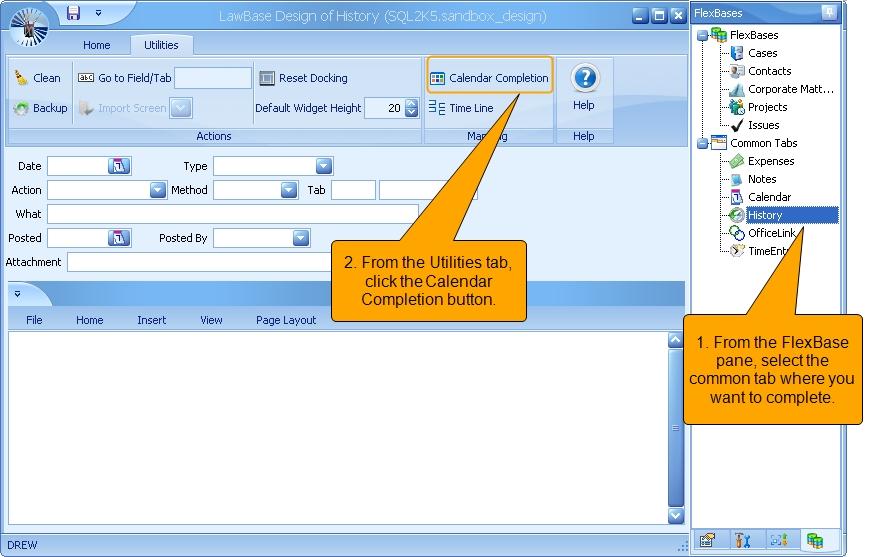Screen dimensions: 872x557
Task: Click the Calendar Completion button
Action: point(490,78)
